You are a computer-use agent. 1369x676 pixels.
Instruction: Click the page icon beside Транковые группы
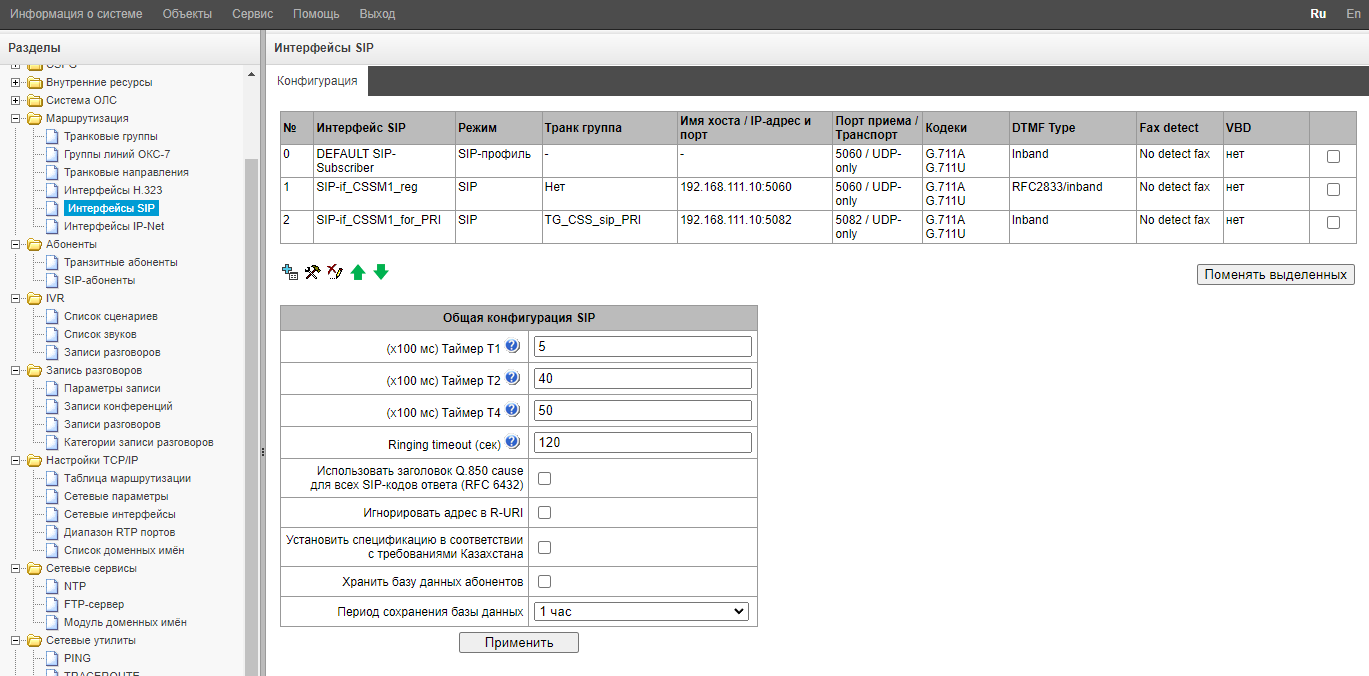pyautogui.click(x=54, y=136)
